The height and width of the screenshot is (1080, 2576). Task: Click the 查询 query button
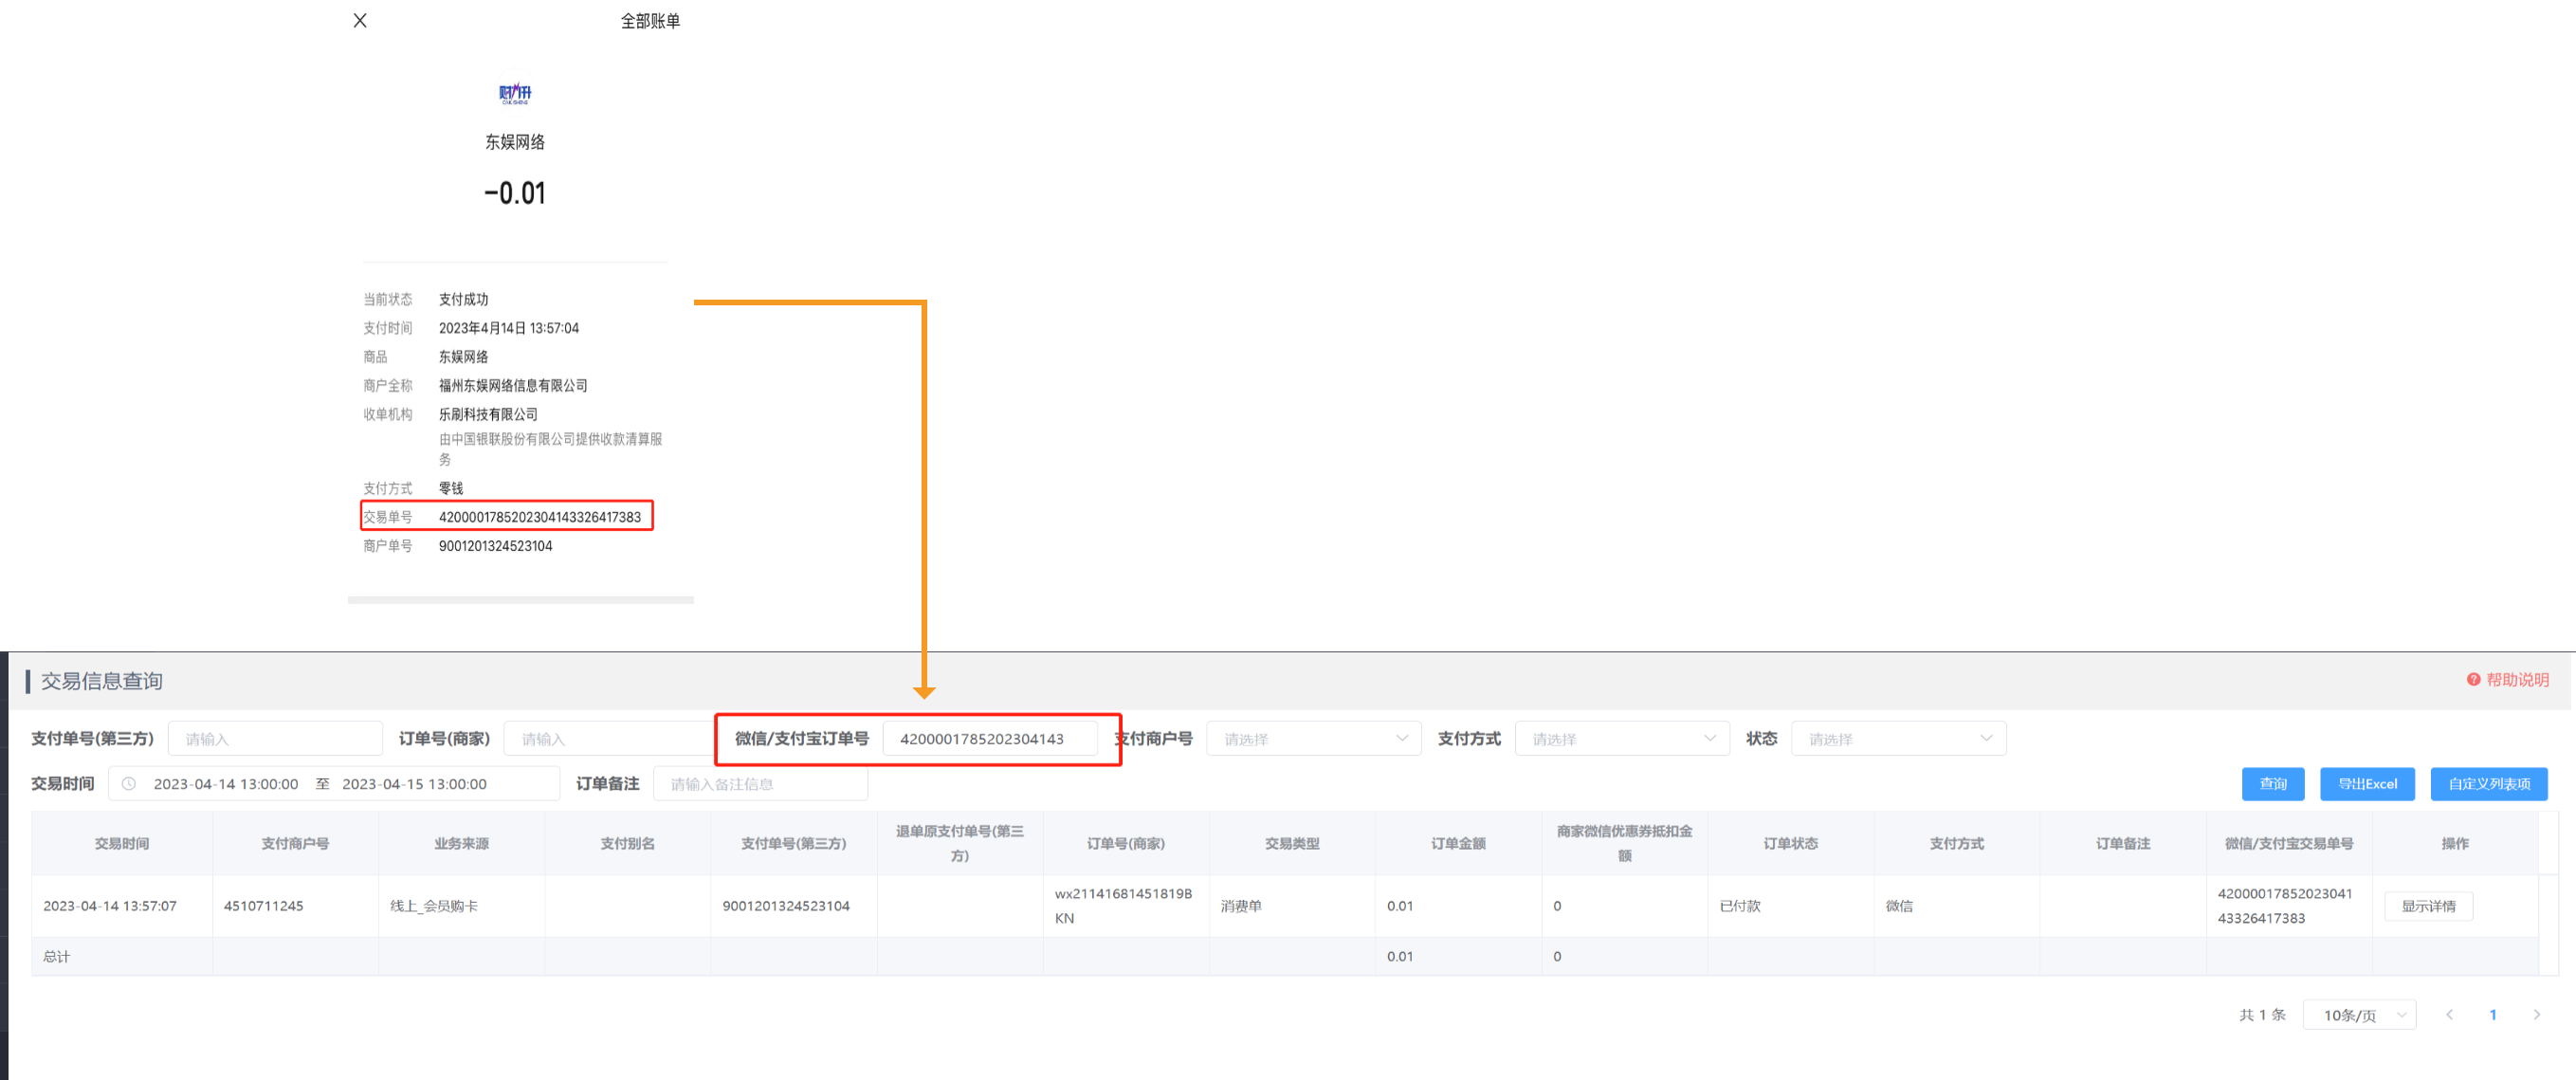2273,784
